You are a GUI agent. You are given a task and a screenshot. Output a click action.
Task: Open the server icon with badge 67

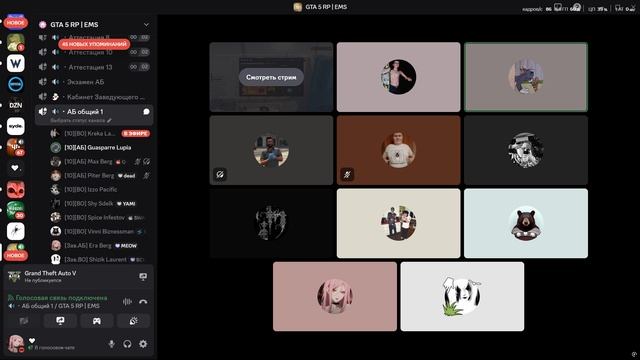[x=16, y=147]
